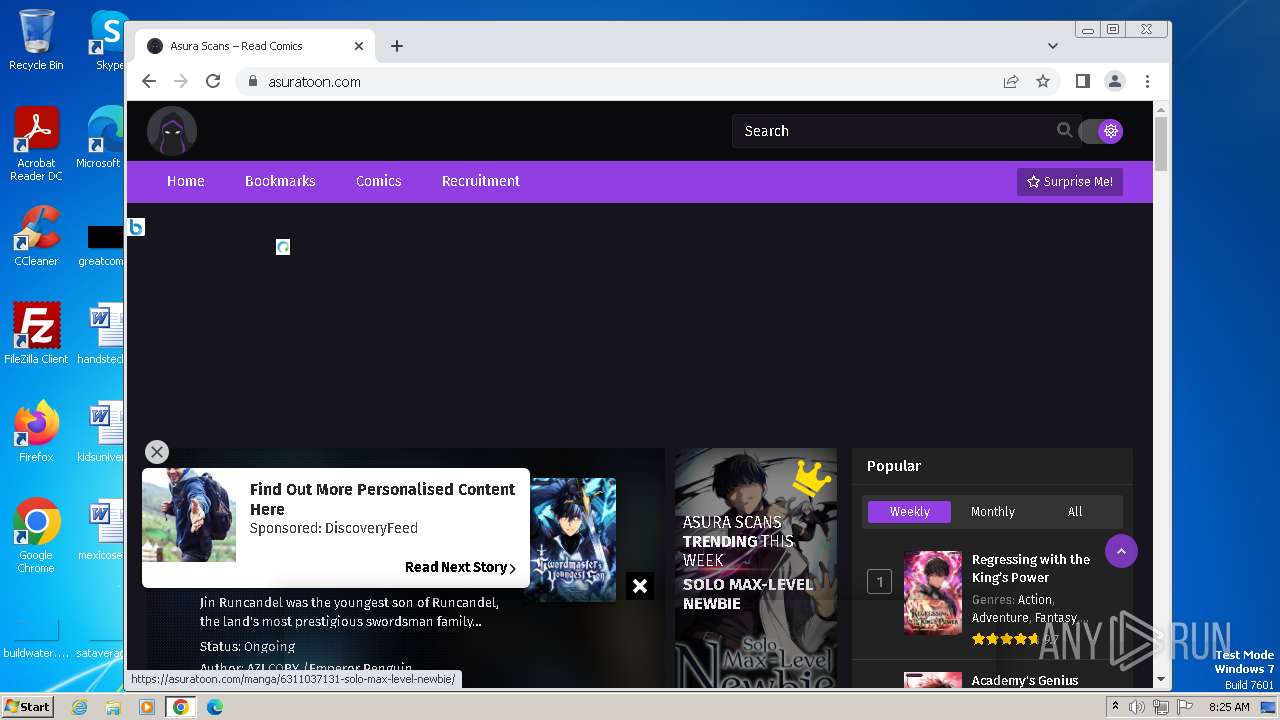Image resolution: width=1280 pixels, height=720 pixels.
Task: Click the page vertical scrollbar thumb
Action: point(1161,143)
